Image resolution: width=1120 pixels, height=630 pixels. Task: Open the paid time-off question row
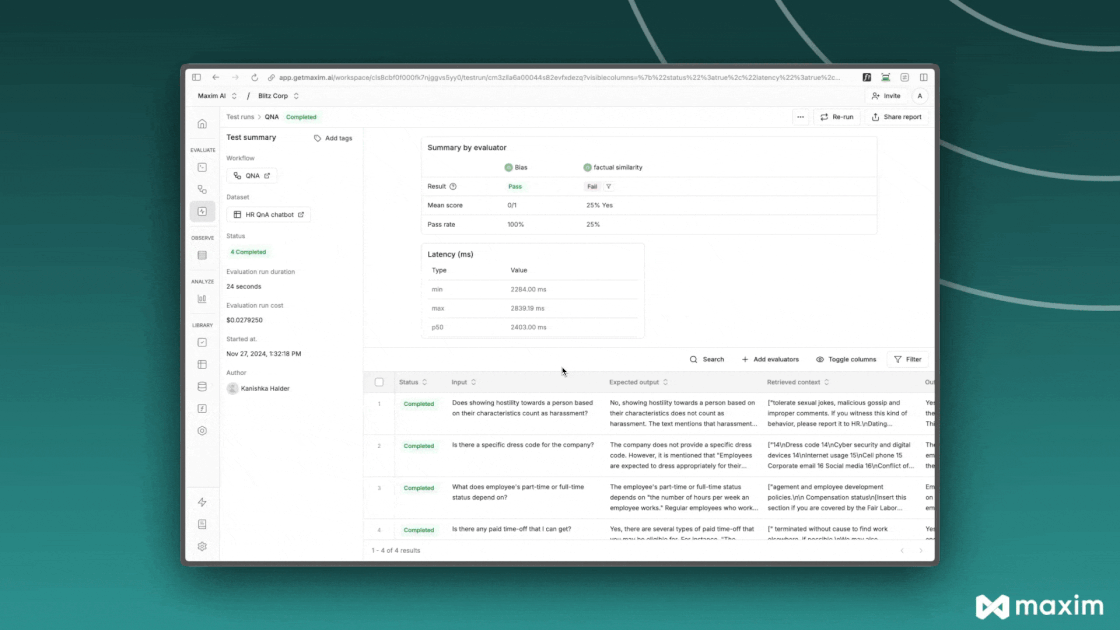(649, 530)
